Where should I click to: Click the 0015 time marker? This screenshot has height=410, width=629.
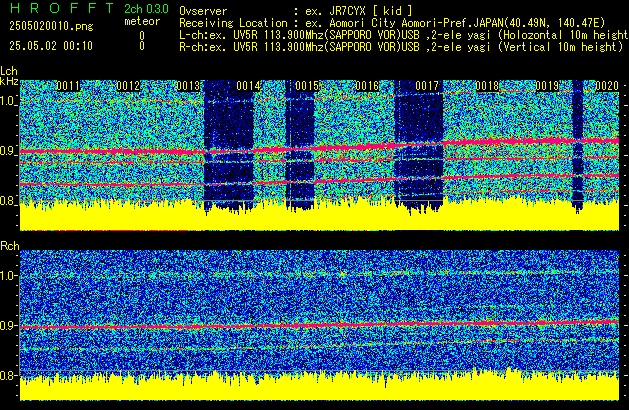coord(307,86)
